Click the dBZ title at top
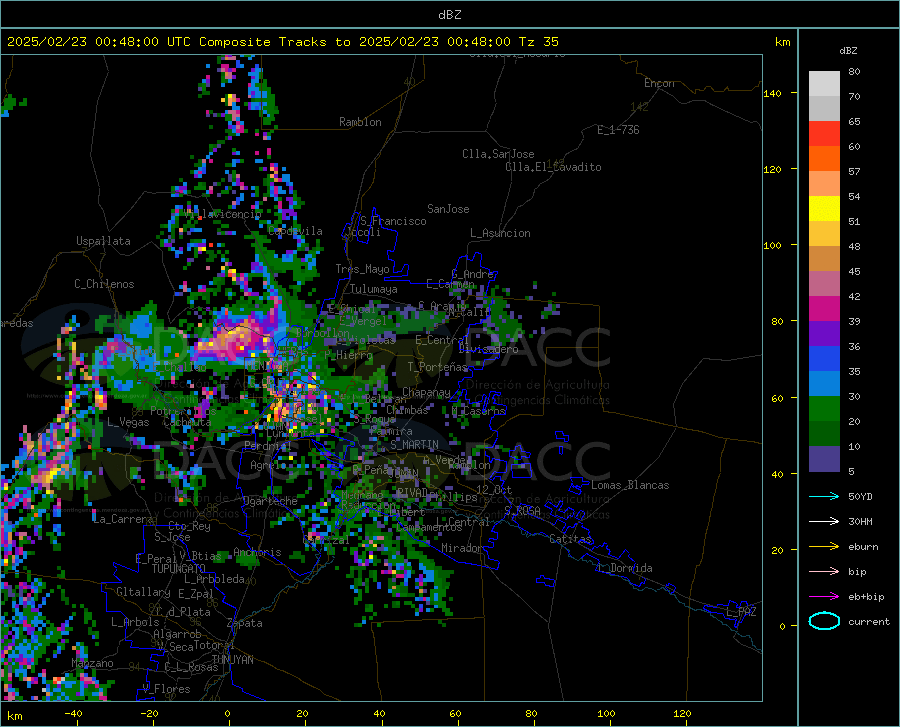The width and height of the screenshot is (900, 727). point(449,15)
